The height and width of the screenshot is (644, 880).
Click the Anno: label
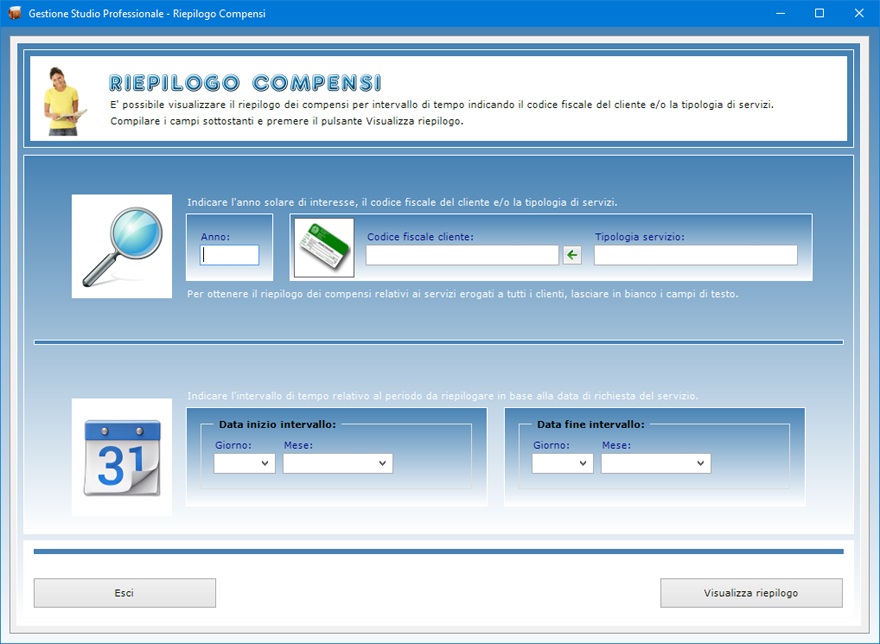216,237
